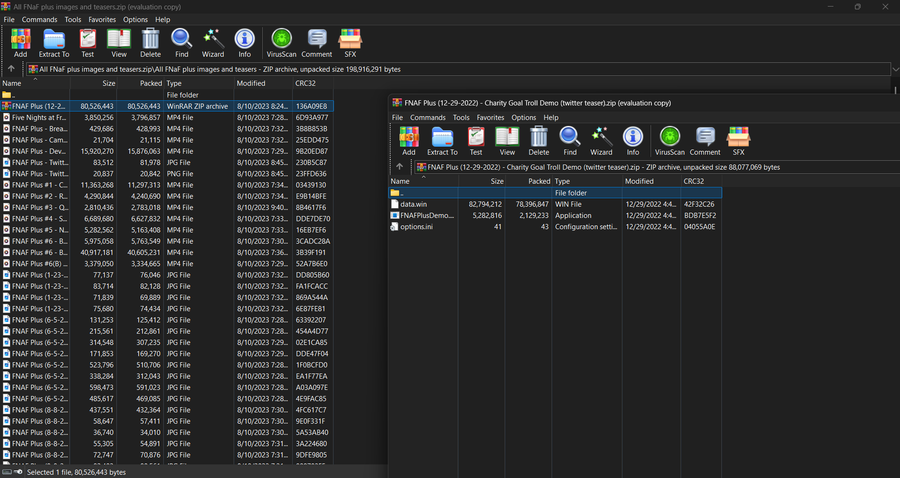Run VirusScan in back WinRAR window
The height and width of the screenshot is (478, 900).
click(281, 43)
